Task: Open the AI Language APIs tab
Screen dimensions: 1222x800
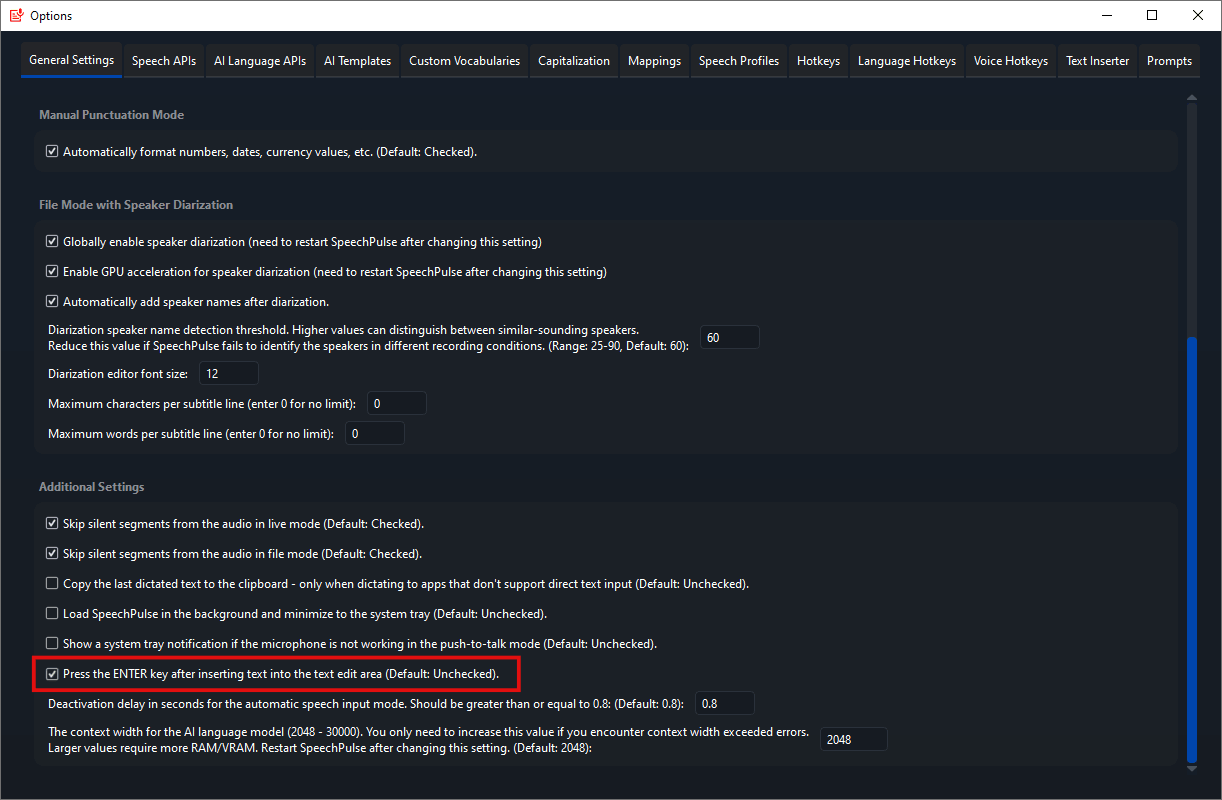Action: click(x=260, y=61)
